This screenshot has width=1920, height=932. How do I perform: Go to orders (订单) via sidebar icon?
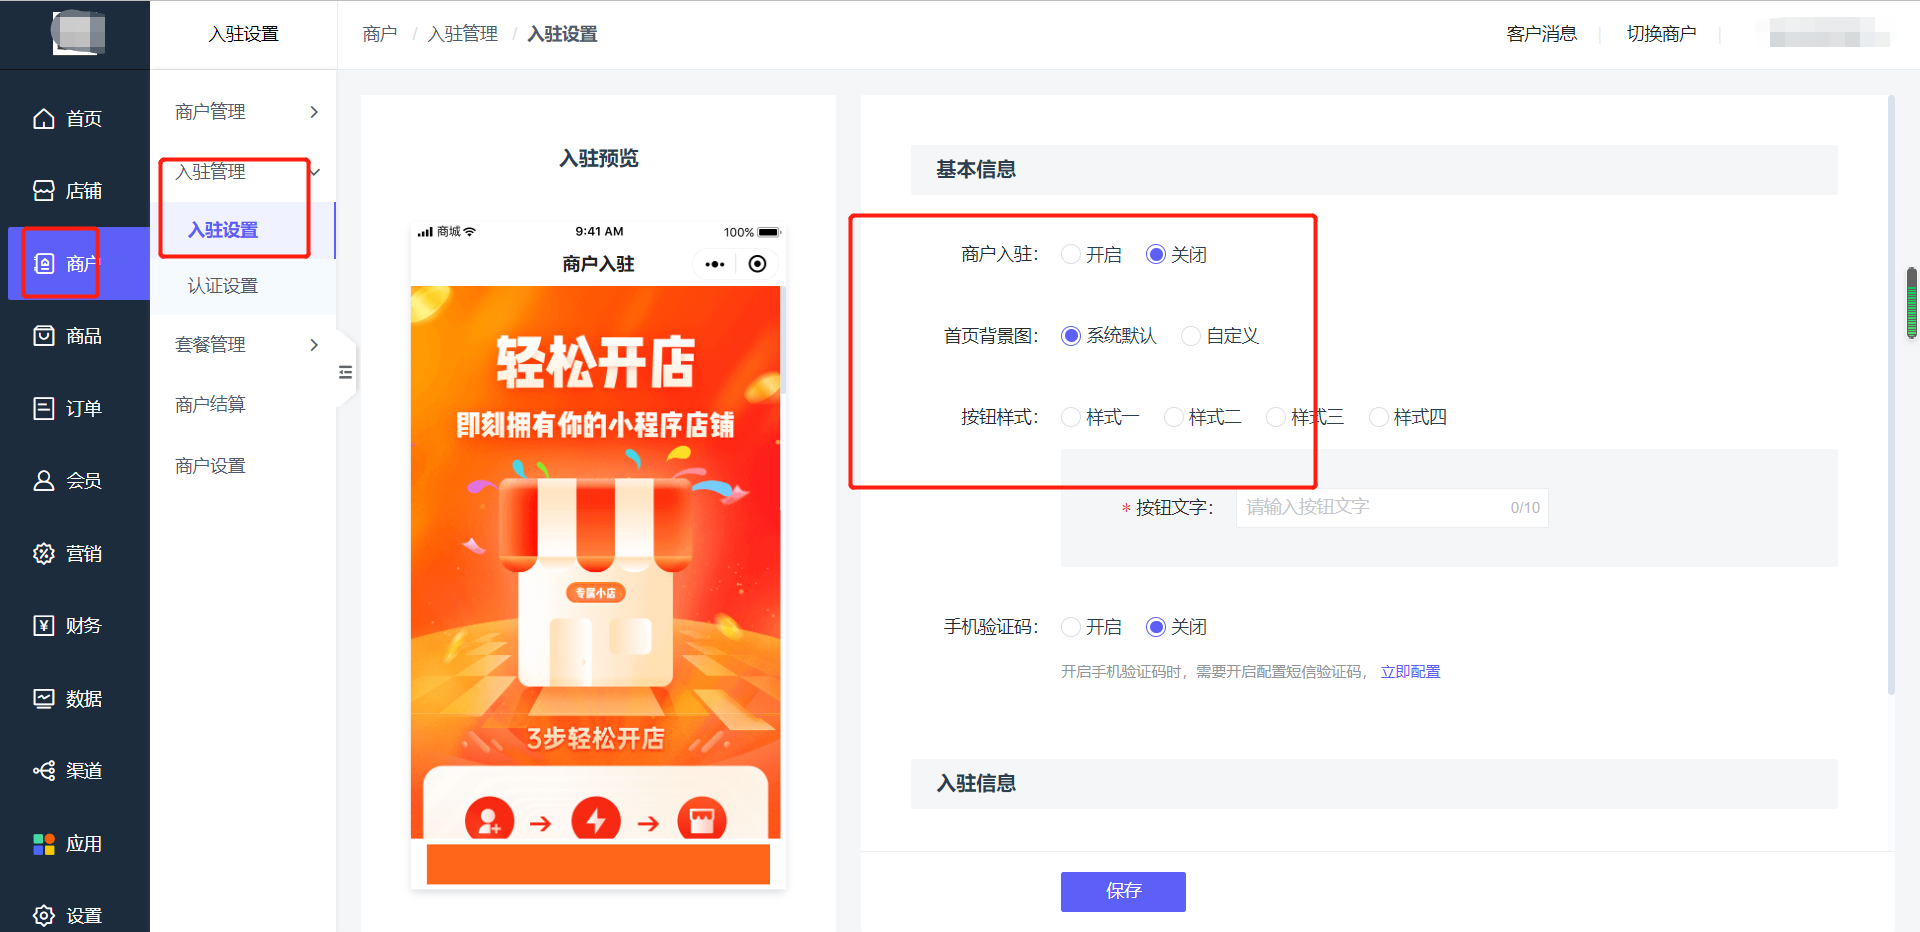coord(44,408)
